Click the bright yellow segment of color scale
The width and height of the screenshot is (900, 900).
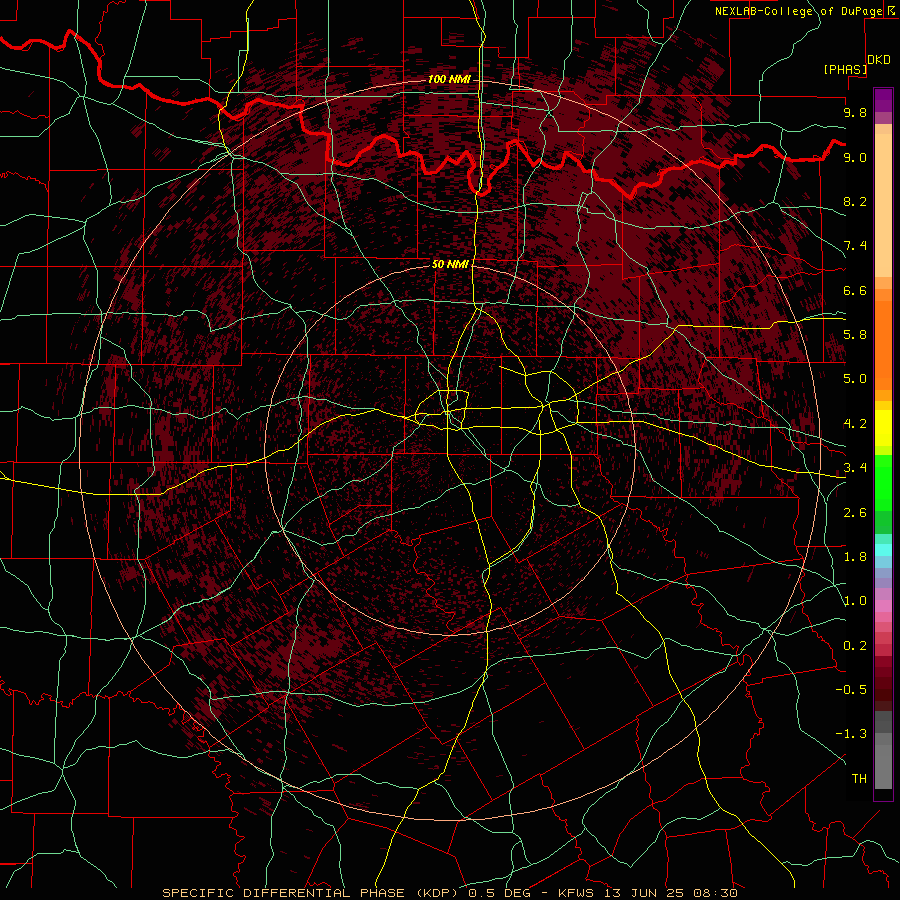pyautogui.click(x=883, y=428)
